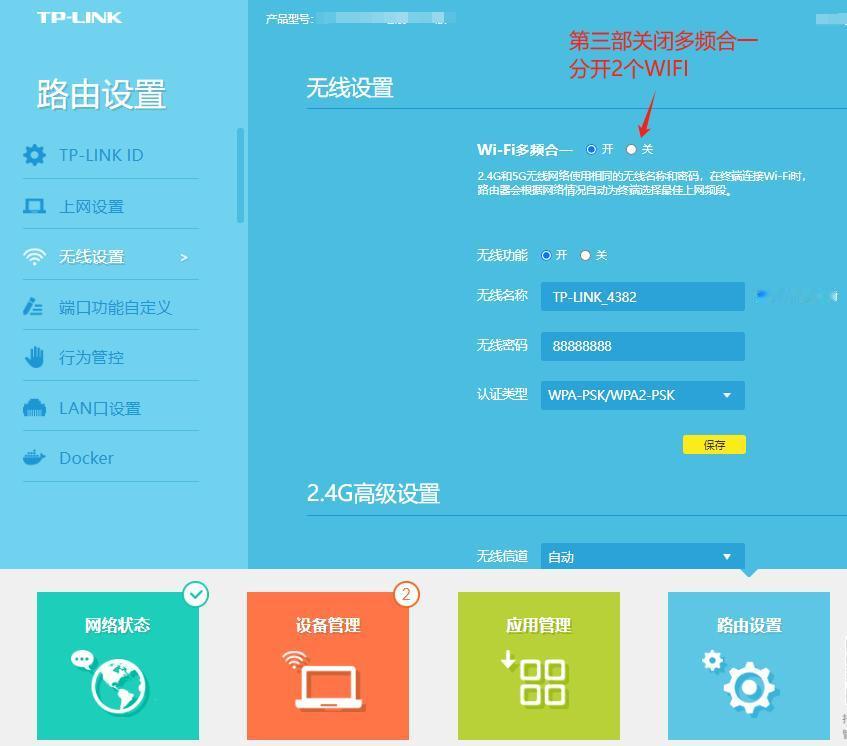The width and height of the screenshot is (847, 746).
Task: Open the 认证类型 WPA-PSK/WPA2-PSK dropdown
Action: [642, 395]
